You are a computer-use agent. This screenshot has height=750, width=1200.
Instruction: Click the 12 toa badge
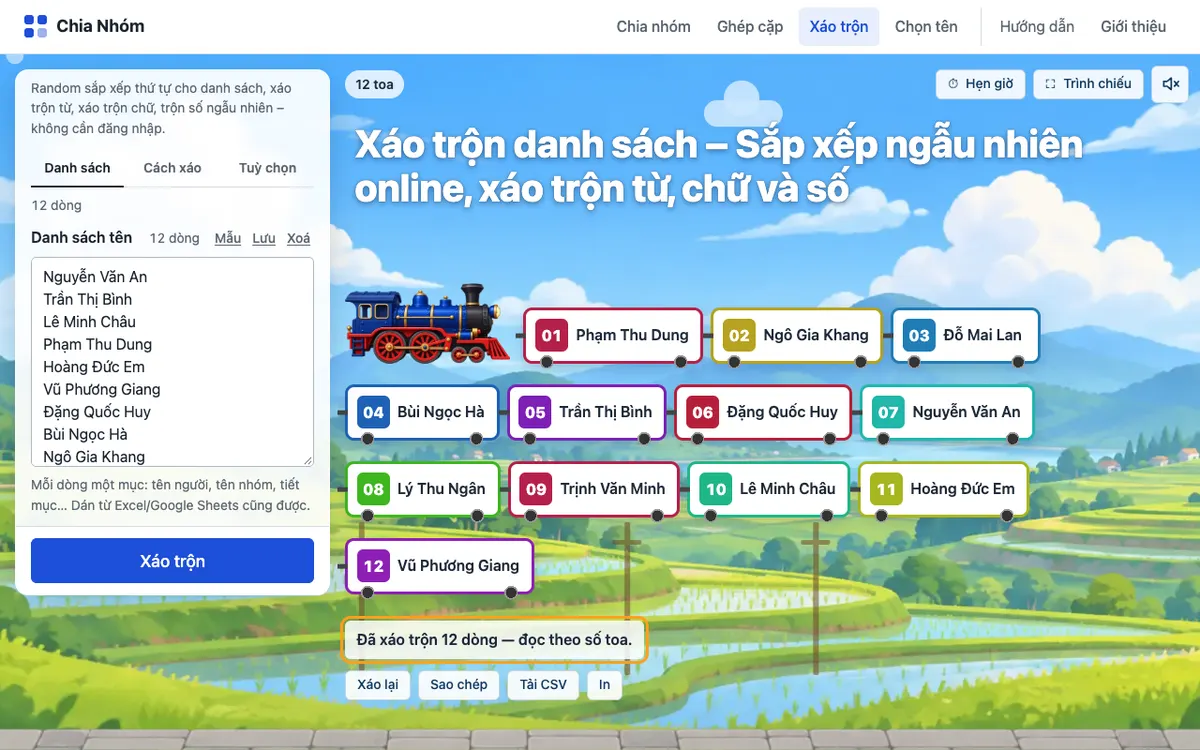(x=375, y=85)
